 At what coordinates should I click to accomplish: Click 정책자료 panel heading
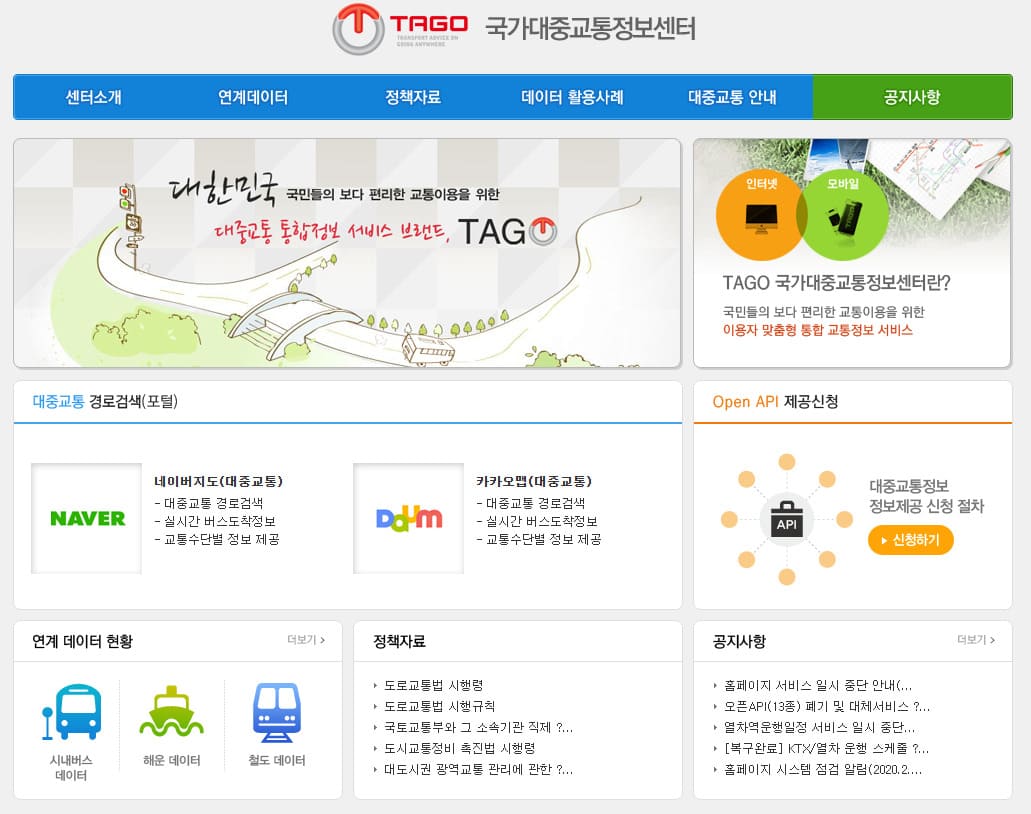pyautogui.click(x=399, y=641)
